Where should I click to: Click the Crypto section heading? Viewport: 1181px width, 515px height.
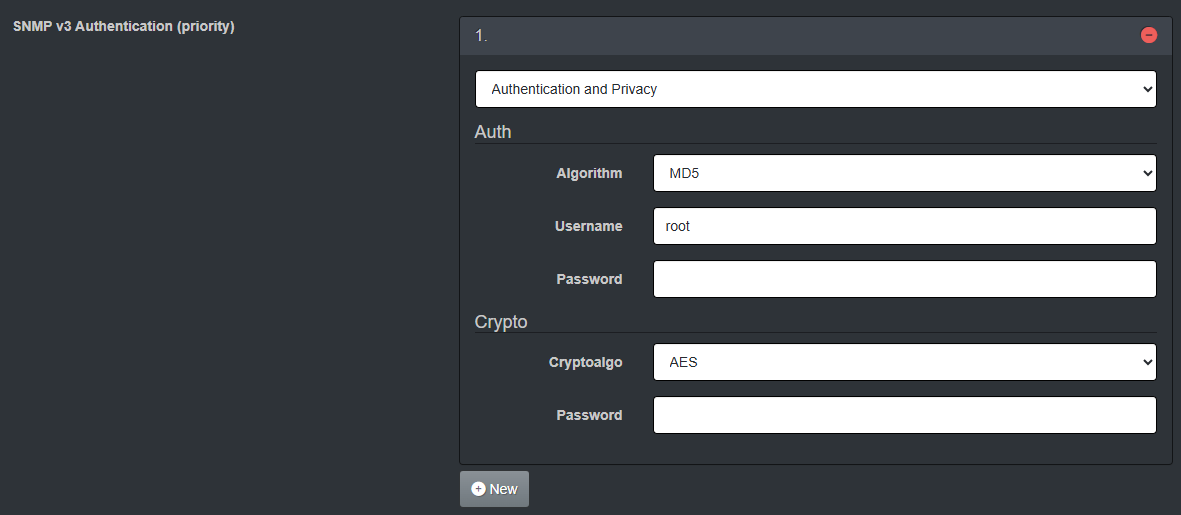[501, 321]
